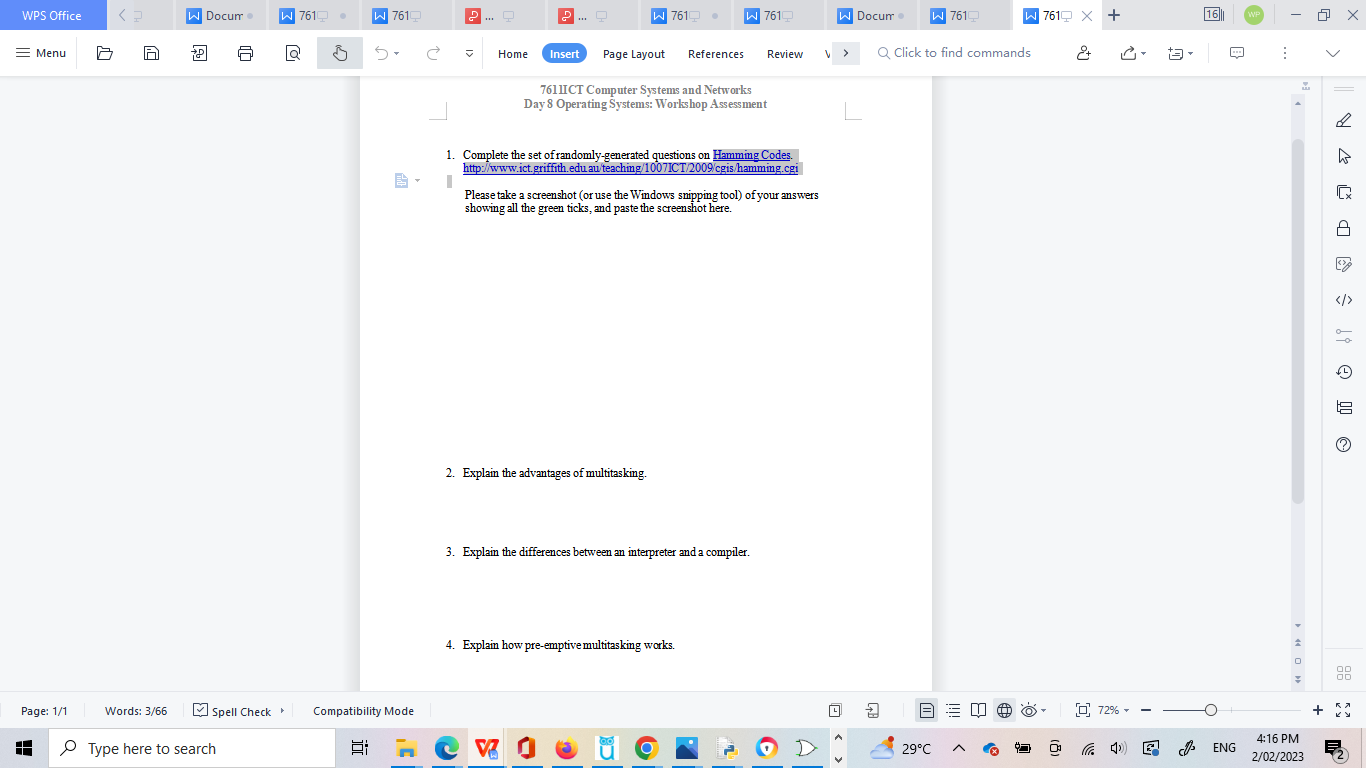Open the Spell Check panel in the sidebar

pyautogui.click(x=239, y=710)
